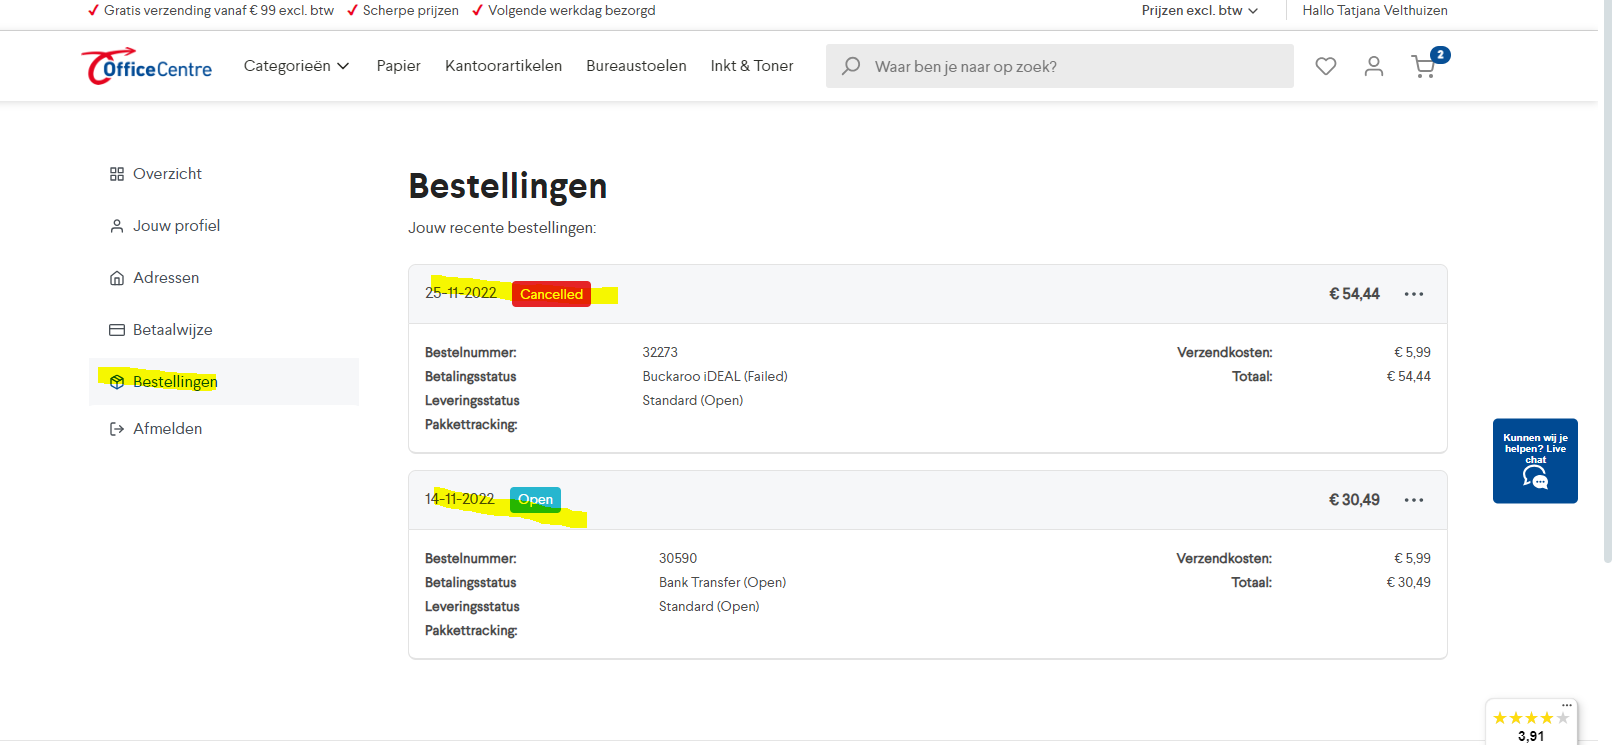Go to Inkt & Toner menu item
Image resolution: width=1618 pixels, height=745 pixels.
click(x=752, y=66)
